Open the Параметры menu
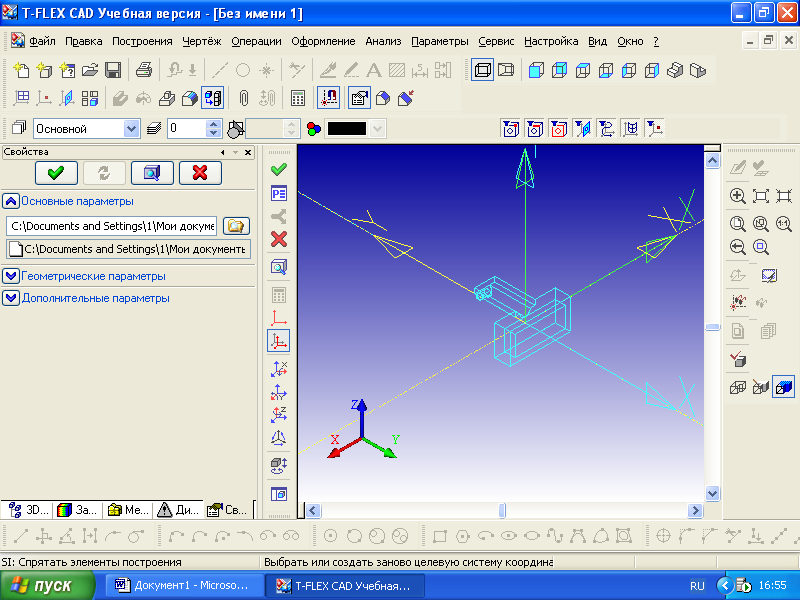The width and height of the screenshot is (800, 600). pyautogui.click(x=440, y=41)
